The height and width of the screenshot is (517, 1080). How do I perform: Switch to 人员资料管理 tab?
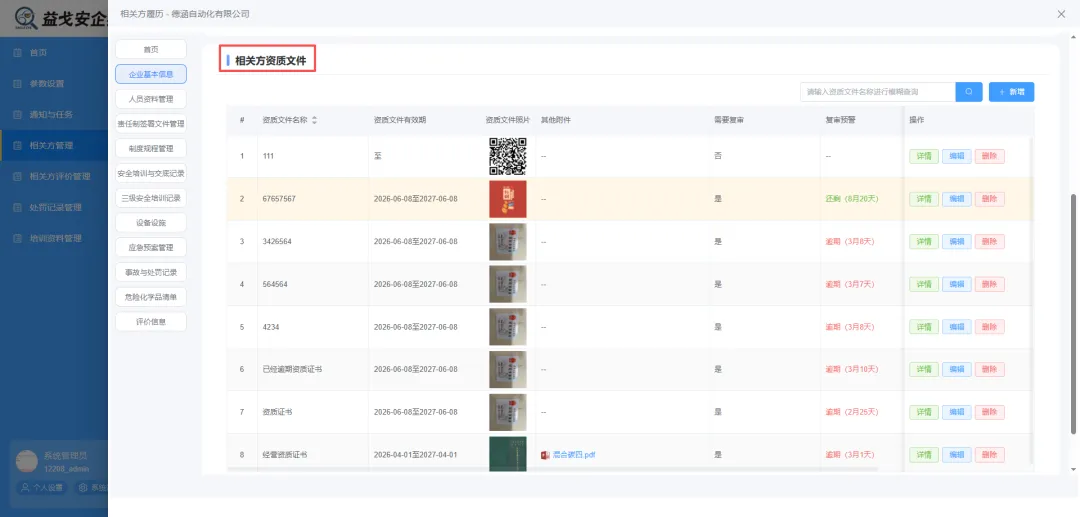click(x=151, y=99)
